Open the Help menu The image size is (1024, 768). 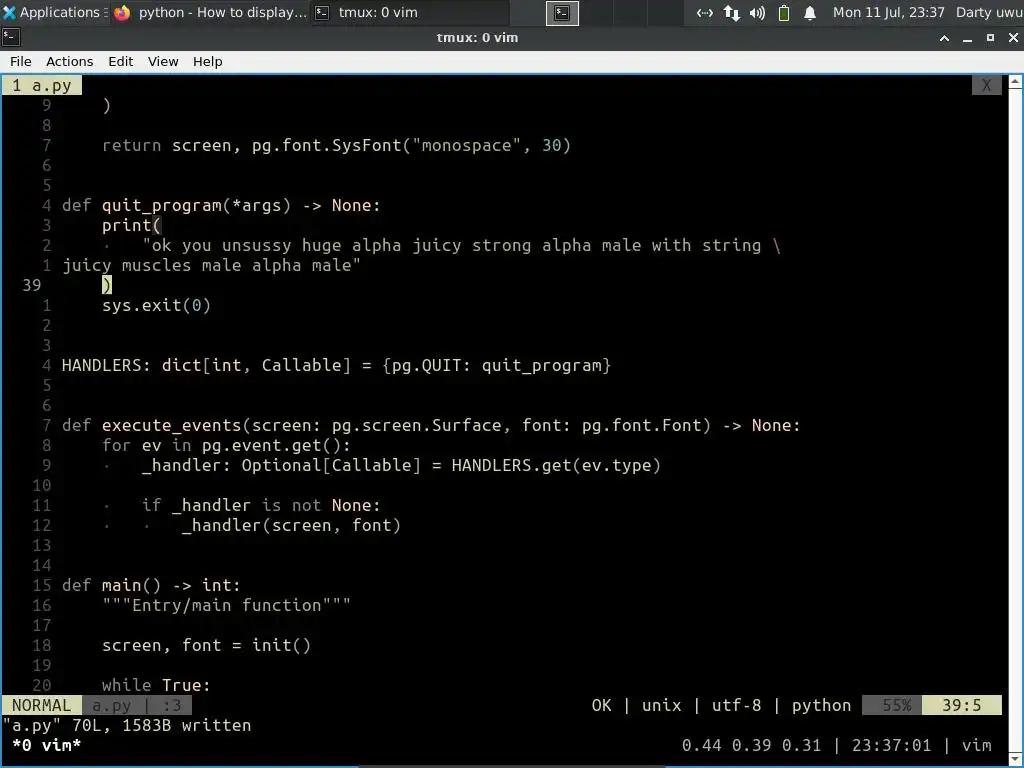[208, 61]
